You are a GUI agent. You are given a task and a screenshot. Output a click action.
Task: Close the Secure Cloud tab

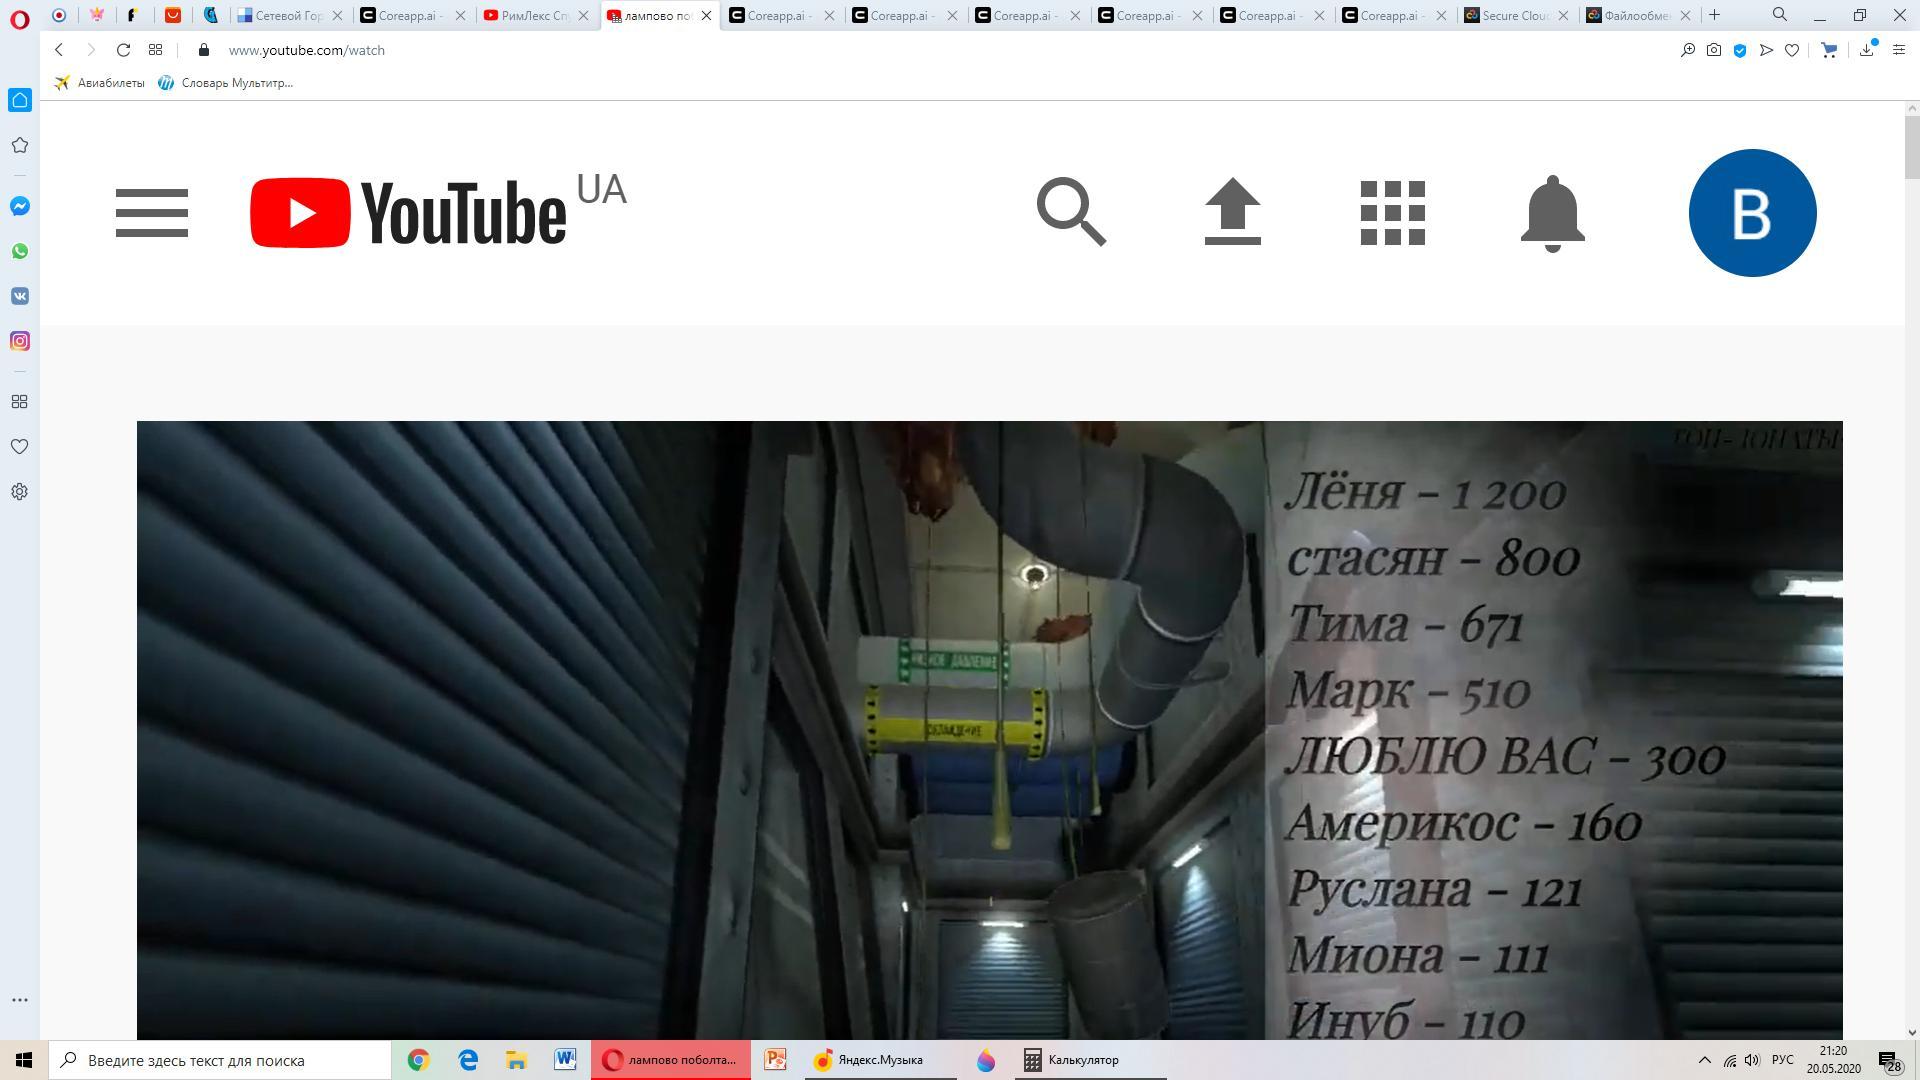click(x=1563, y=15)
